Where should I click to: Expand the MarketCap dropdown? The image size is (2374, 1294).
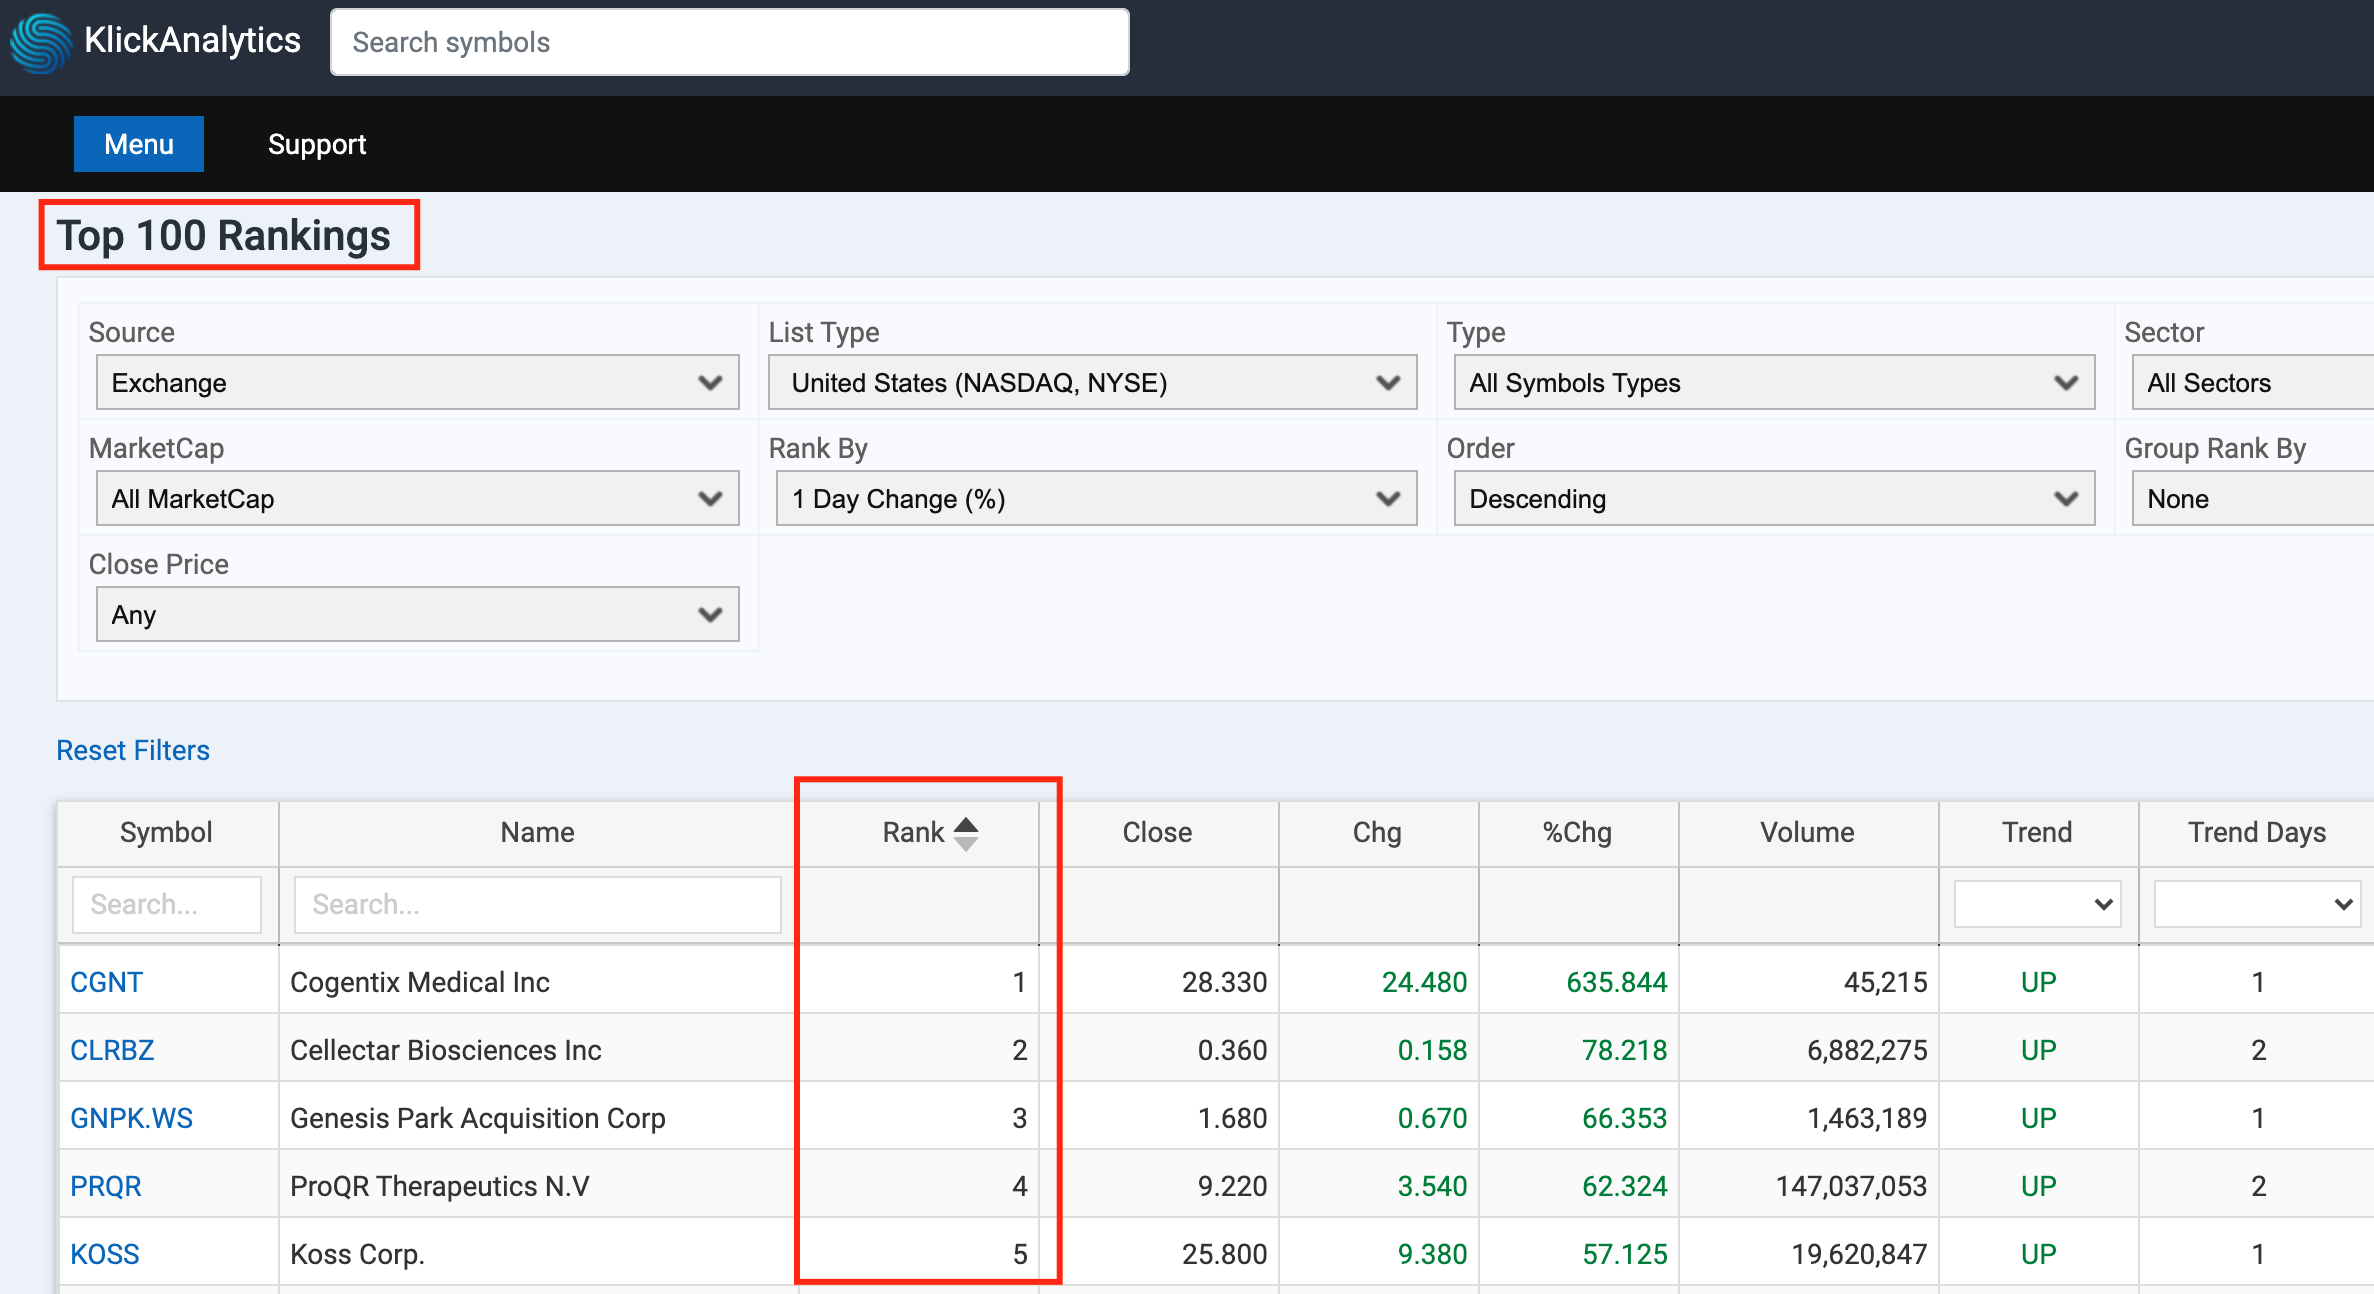pyautogui.click(x=418, y=498)
